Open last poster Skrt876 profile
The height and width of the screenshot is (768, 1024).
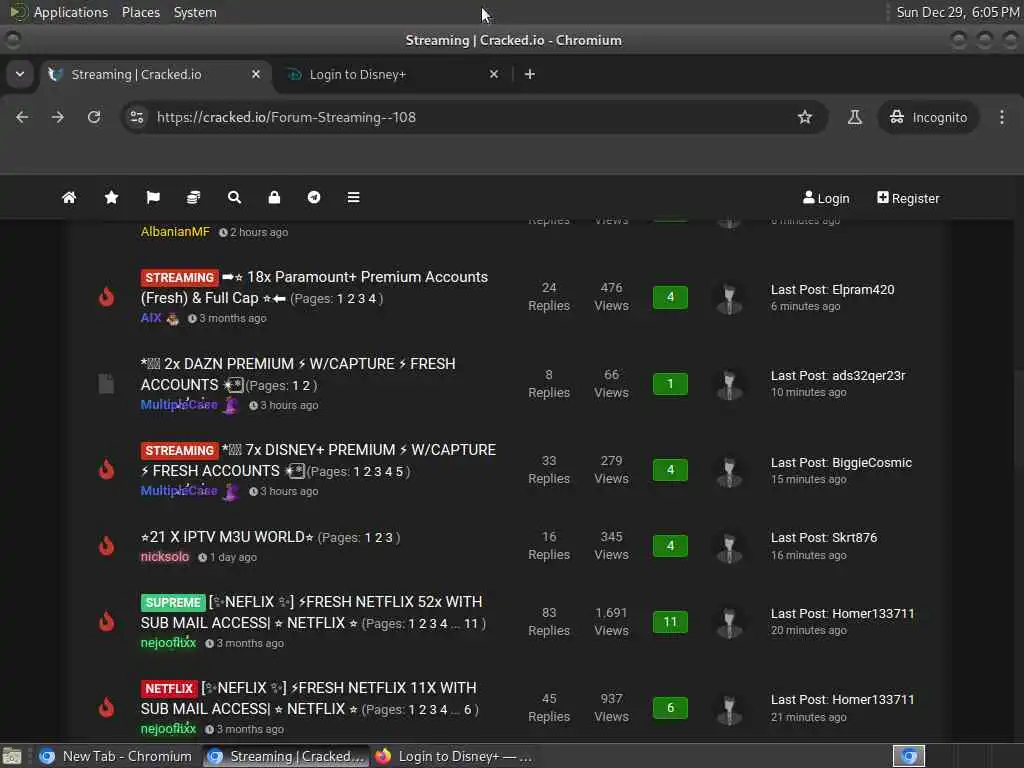(x=854, y=537)
